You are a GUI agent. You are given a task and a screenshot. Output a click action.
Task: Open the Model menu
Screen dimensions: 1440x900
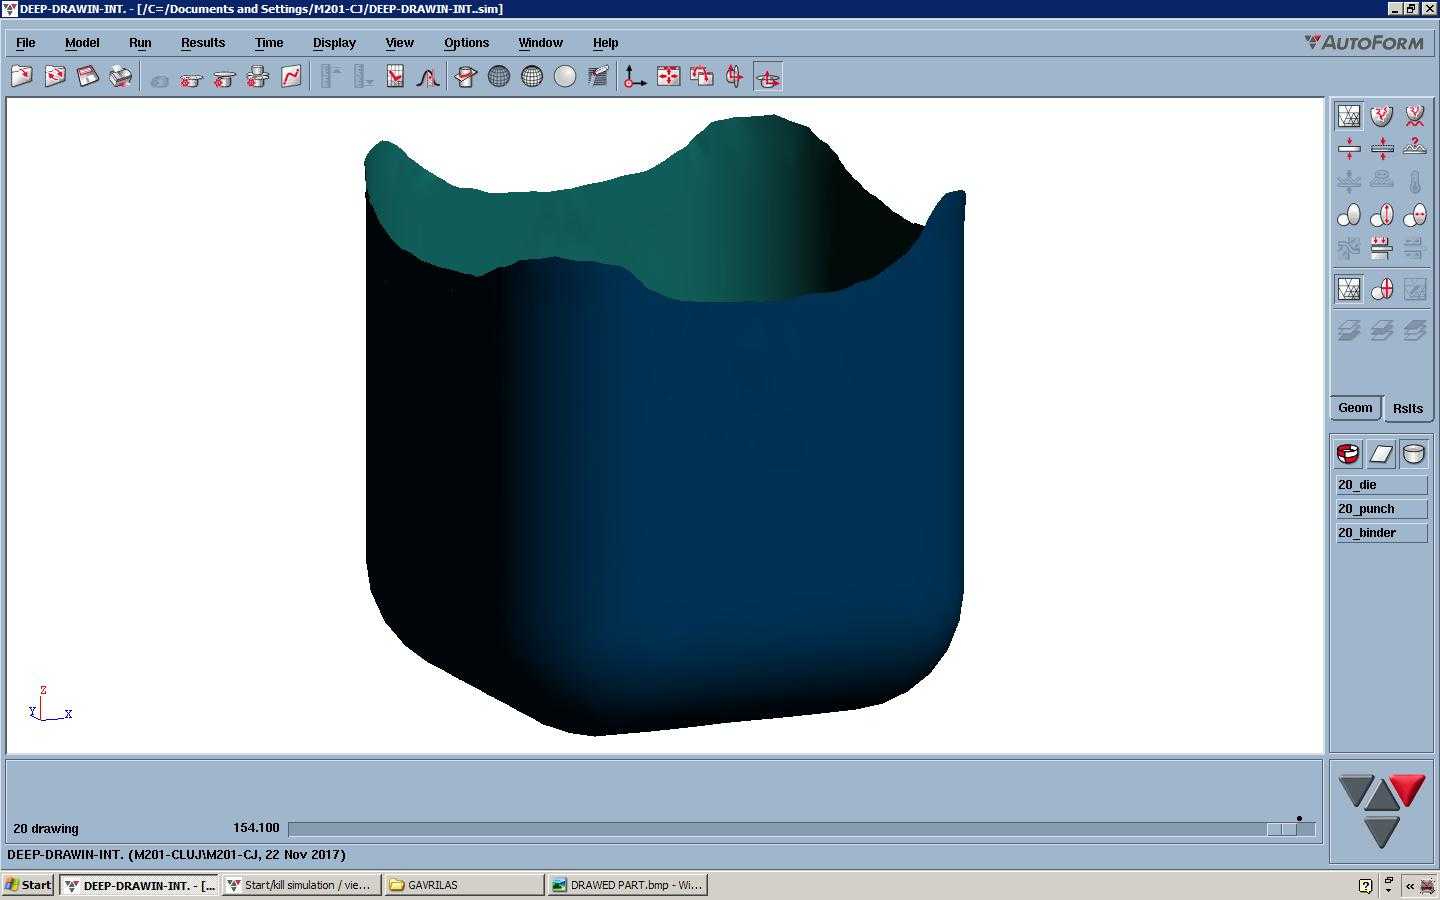click(82, 43)
